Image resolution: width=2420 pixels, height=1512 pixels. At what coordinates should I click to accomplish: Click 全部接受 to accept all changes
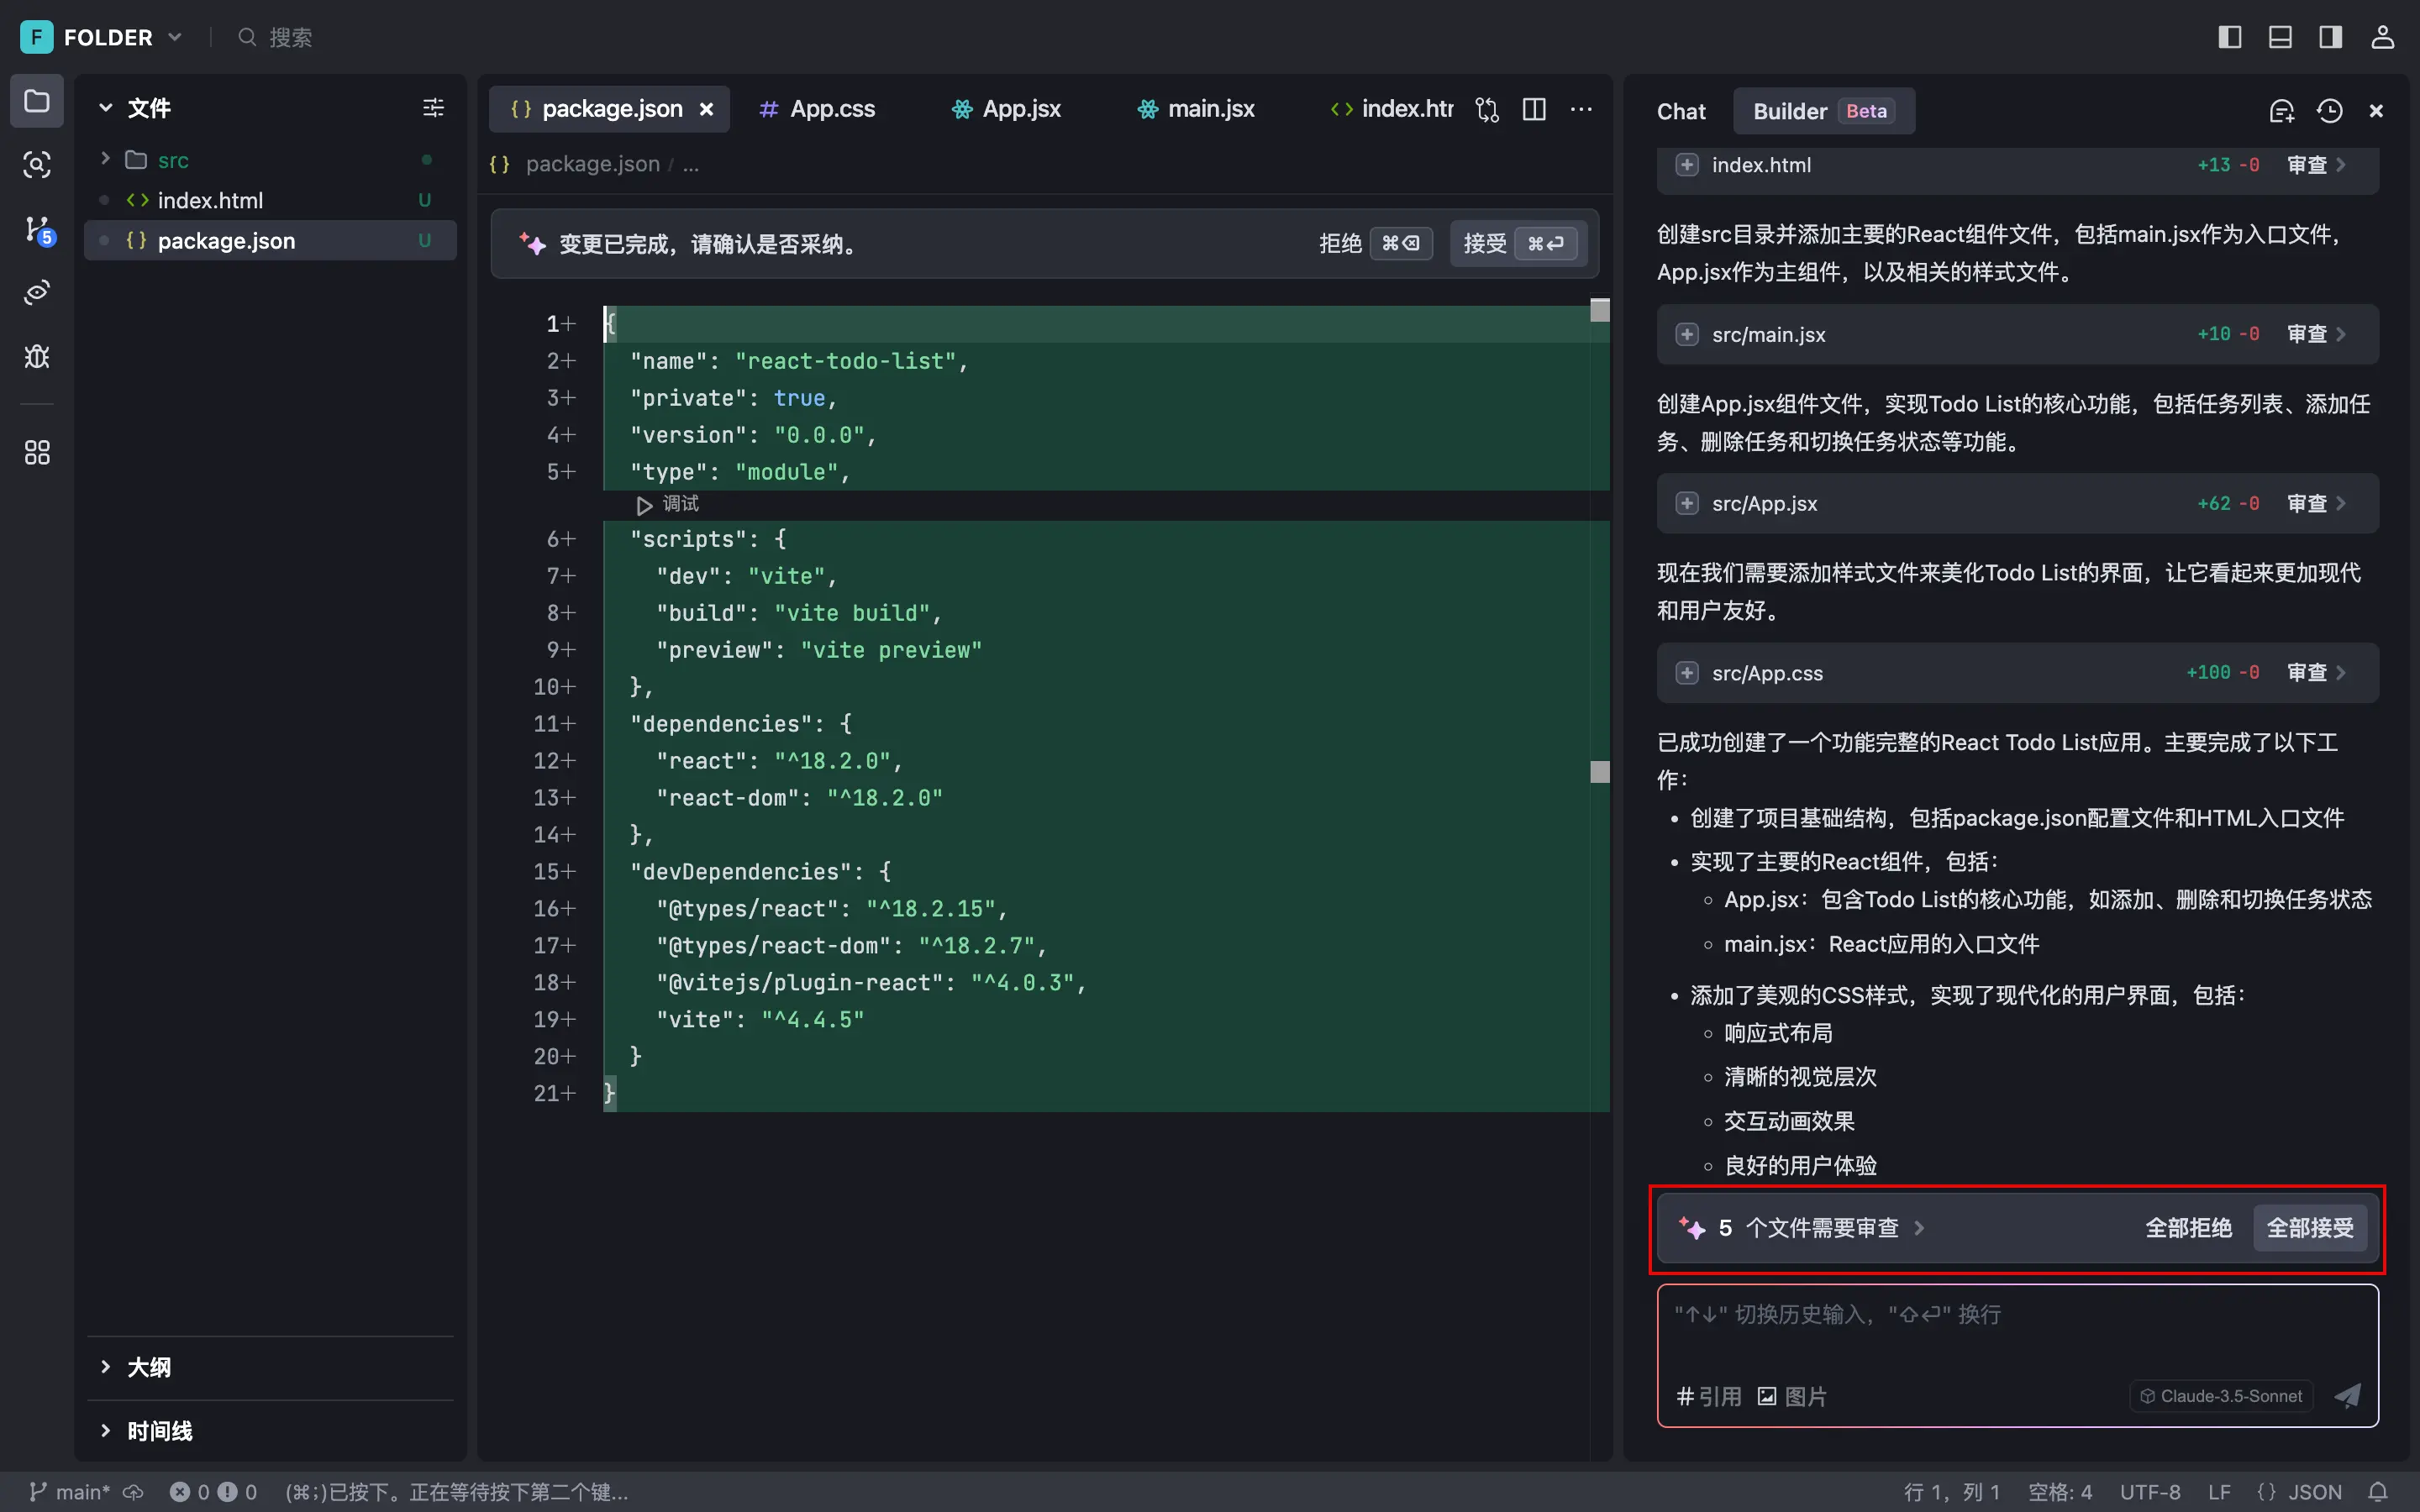2310,1226
